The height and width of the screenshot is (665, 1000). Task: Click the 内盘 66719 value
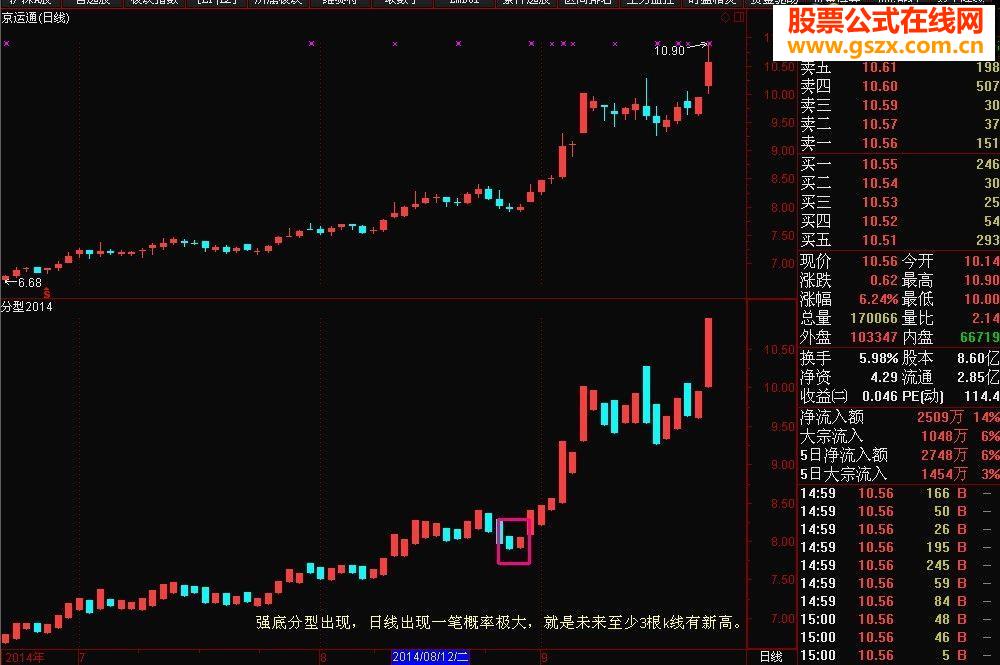click(980, 337)
